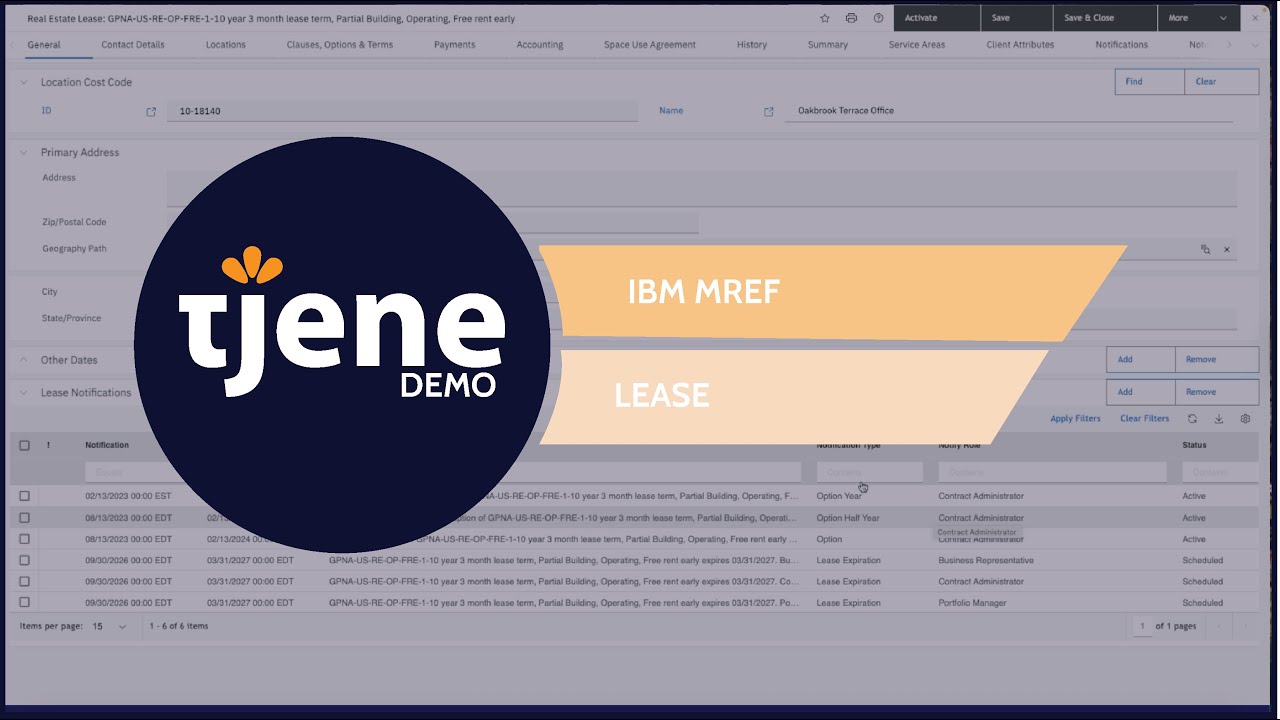Close the lease record with the X icon
The width and height of the screenshot is (1280, 720).
click(1255, 18)
